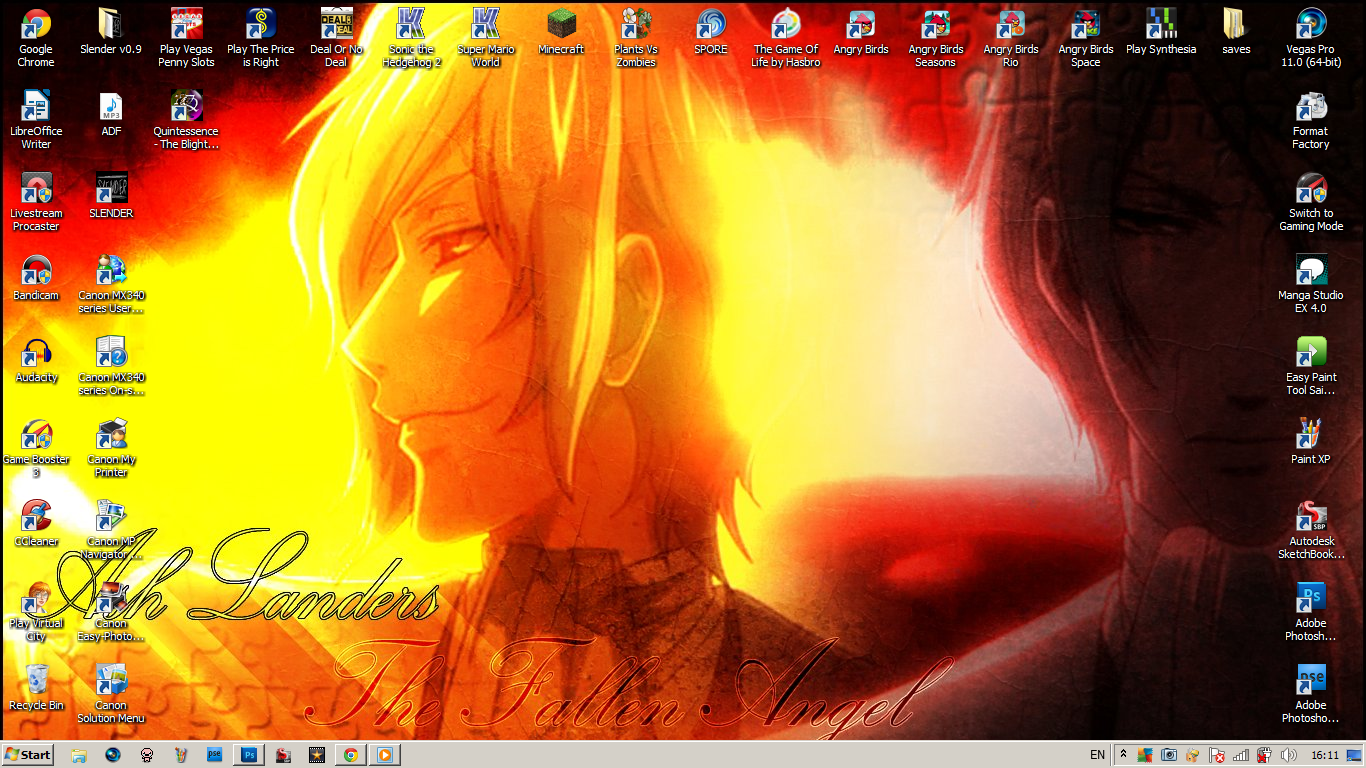1366x768 pixels.
Task: Launch Plants Vs Zombies from desktop
Action: pyautogui.click(x=636, y=24)
